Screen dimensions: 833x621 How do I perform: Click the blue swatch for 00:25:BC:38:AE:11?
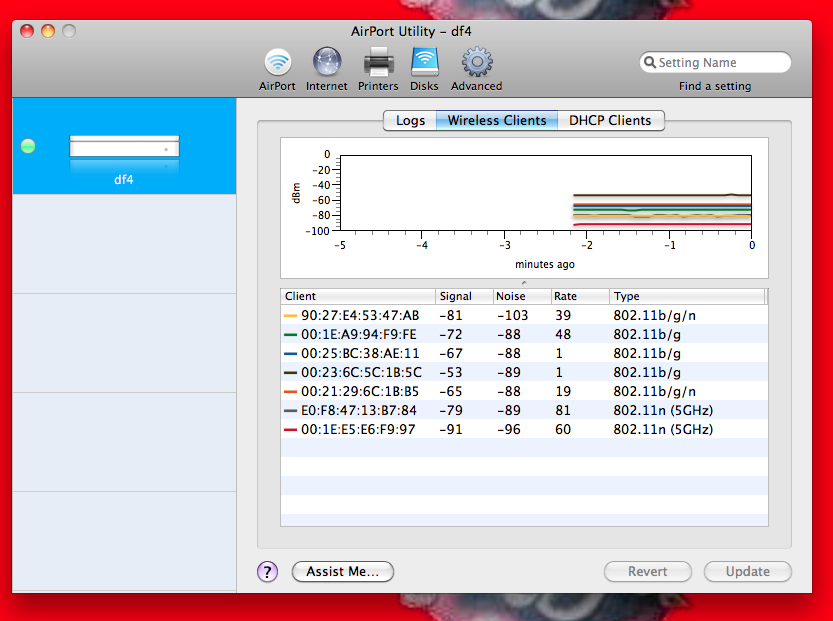[x=290, y=353]
